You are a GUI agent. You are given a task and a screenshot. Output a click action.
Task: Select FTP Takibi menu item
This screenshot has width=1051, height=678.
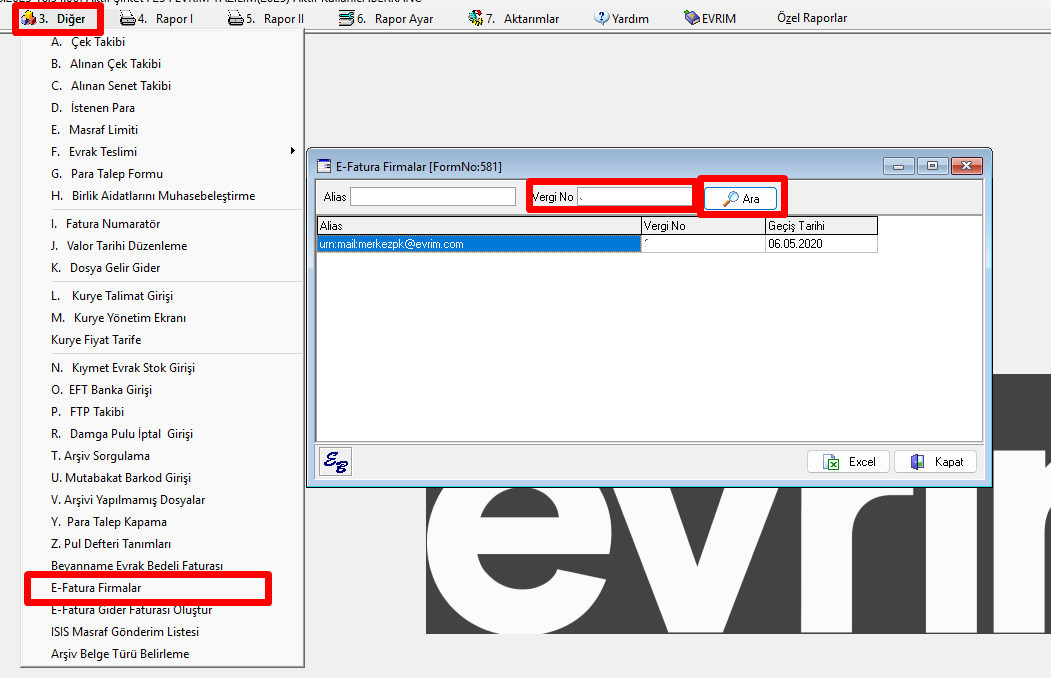(x=162, y=412)
